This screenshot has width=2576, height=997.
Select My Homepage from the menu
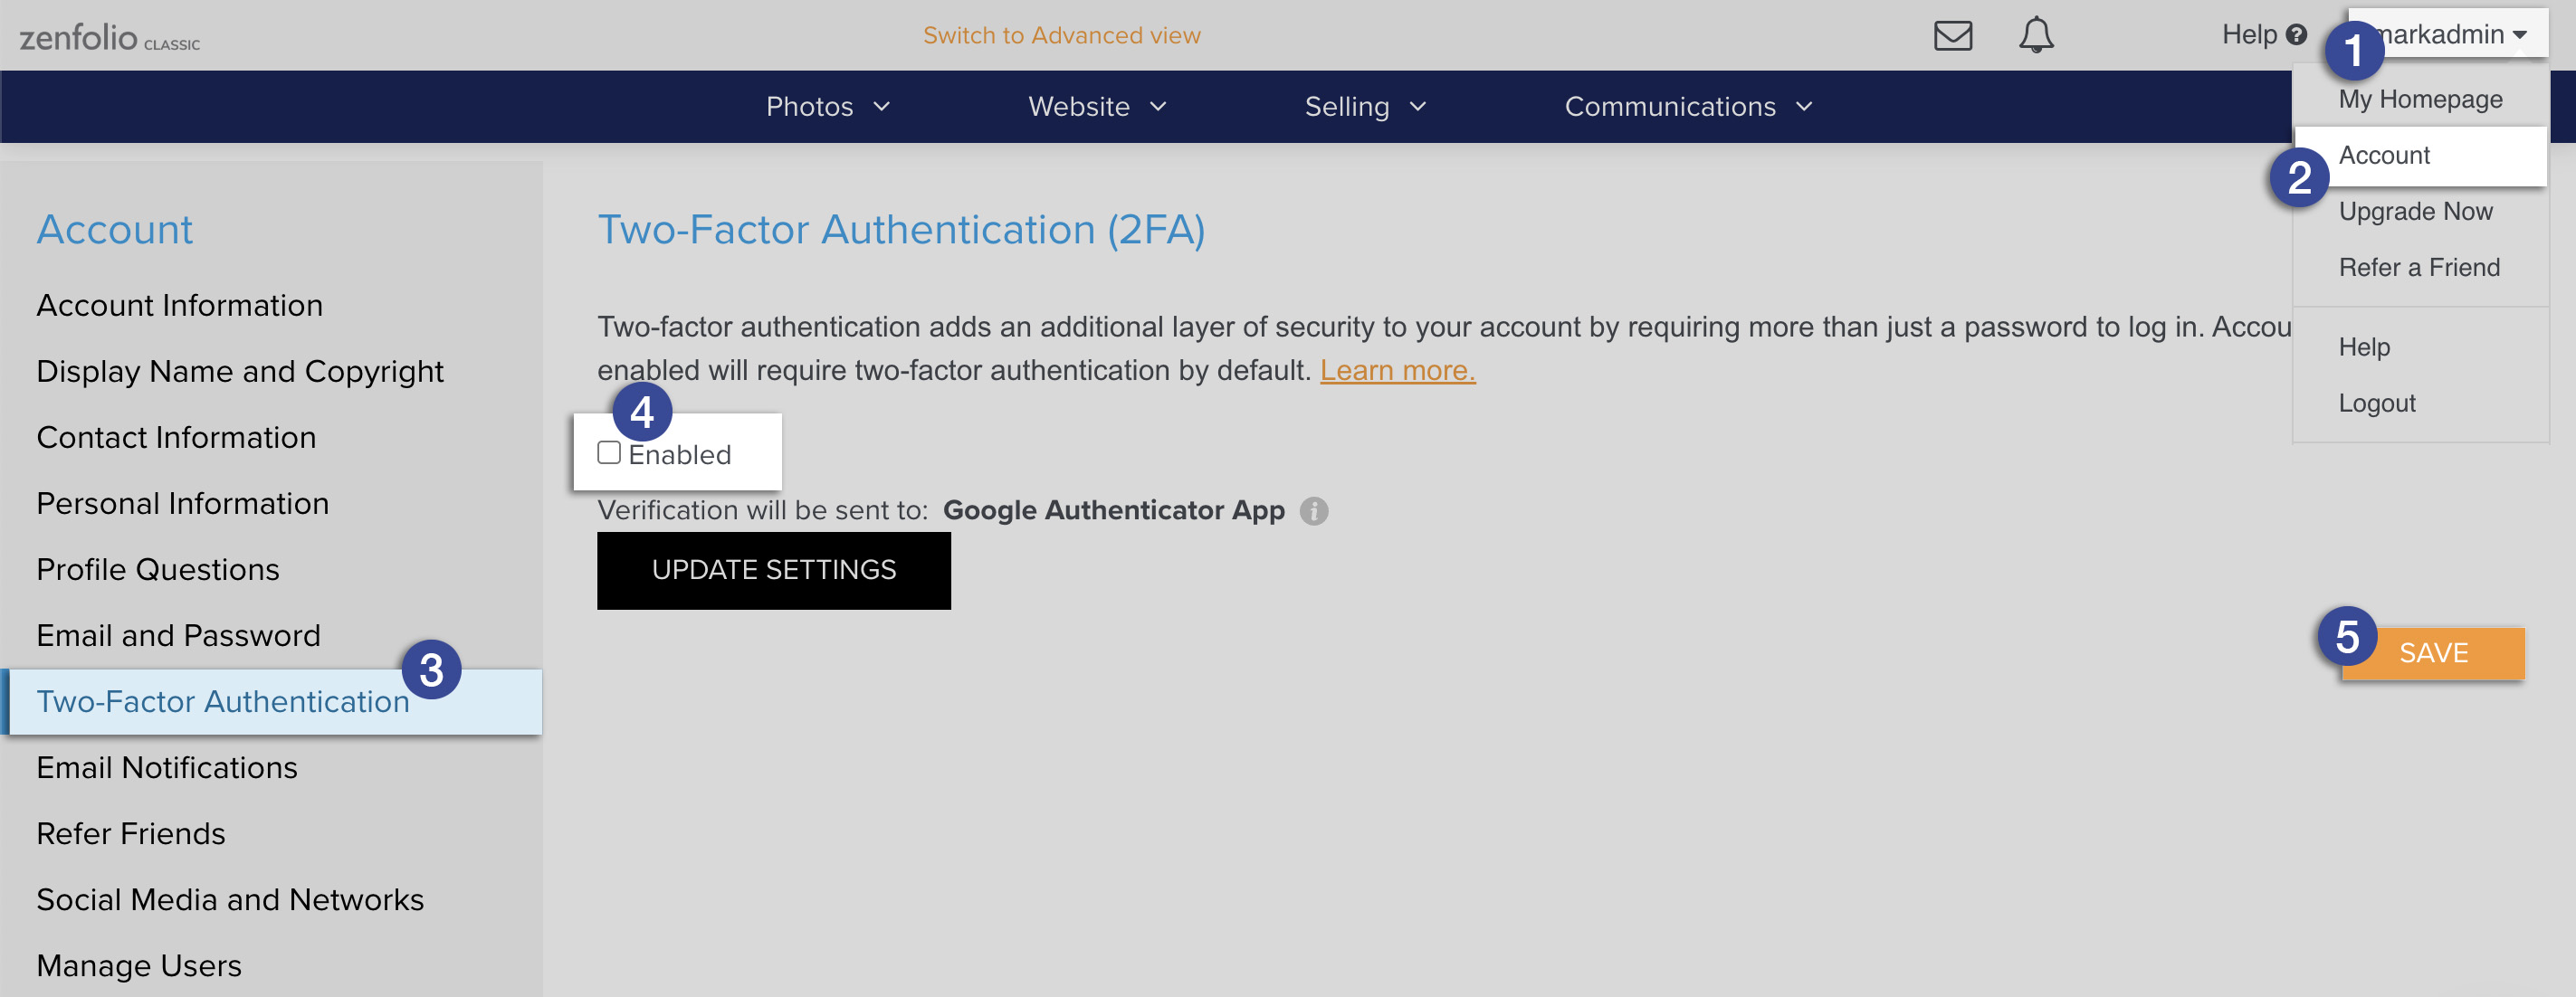click(x=2420, y=98)
